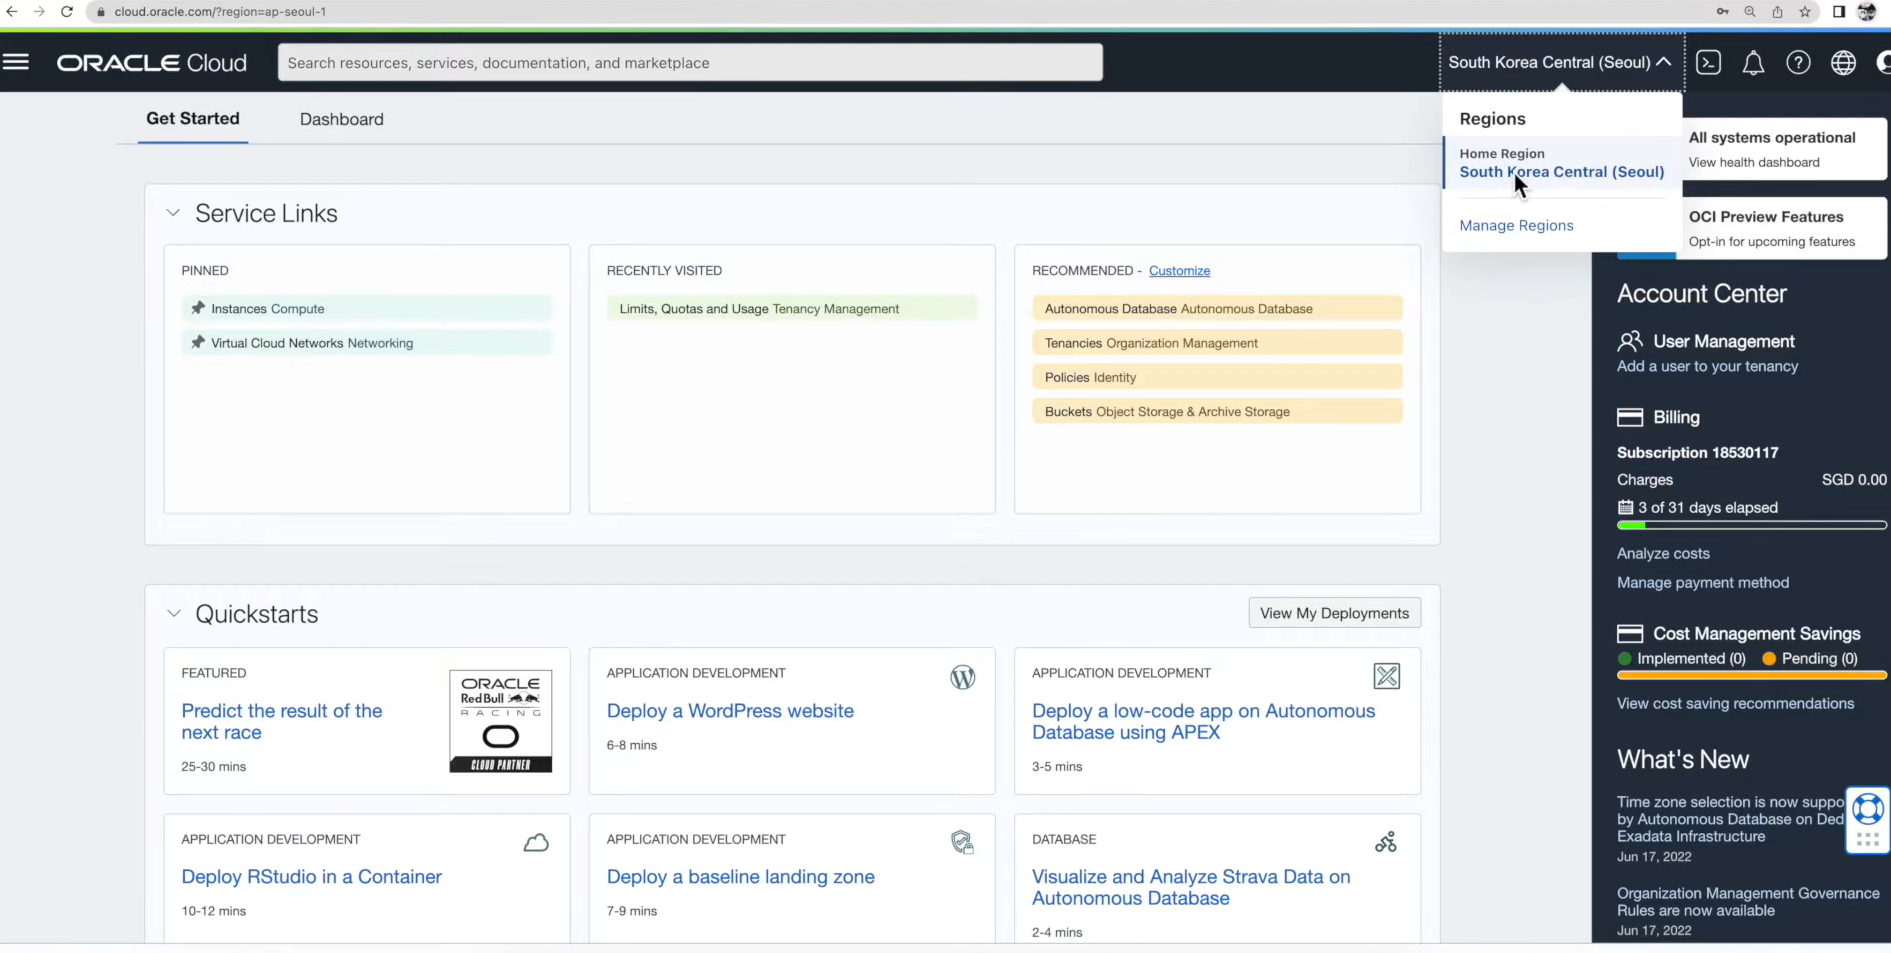Open the announcements bell icon

click(1753, 63)
